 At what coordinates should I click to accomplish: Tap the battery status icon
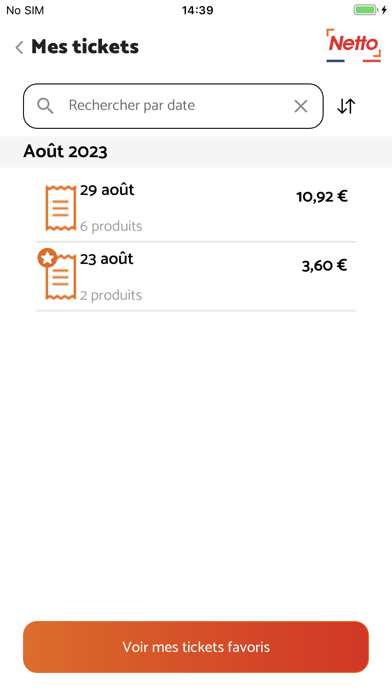pos(365,10)
